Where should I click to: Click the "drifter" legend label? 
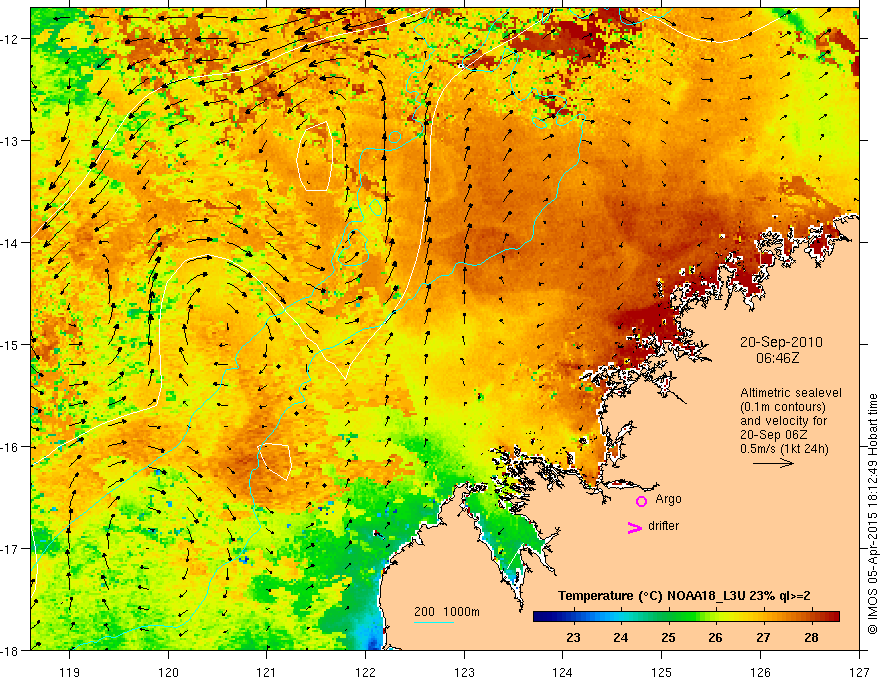click(663, 526)
